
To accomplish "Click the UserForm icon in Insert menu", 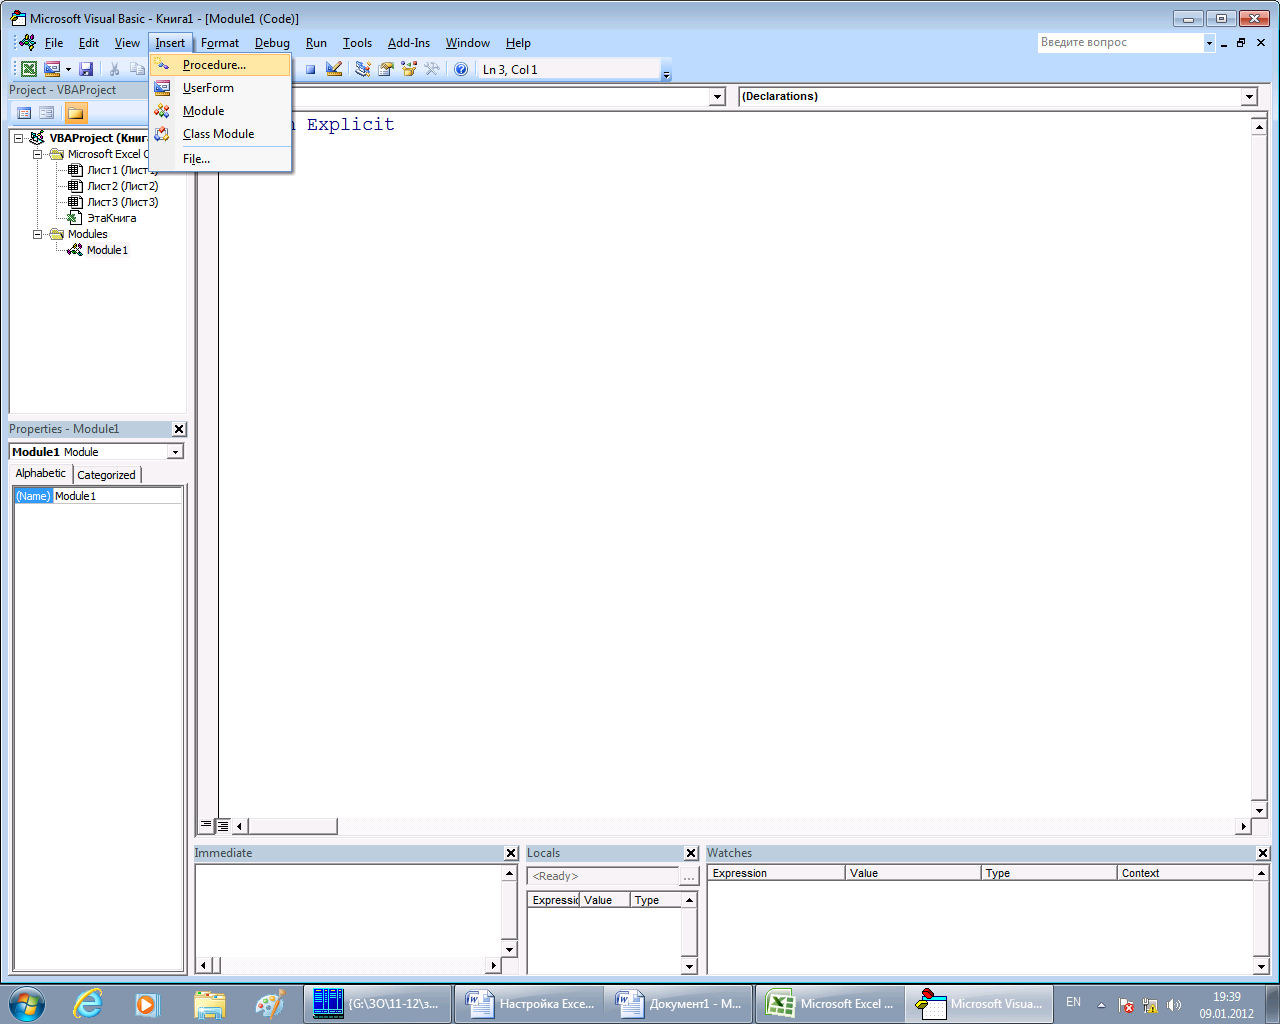I will (162, 88).
